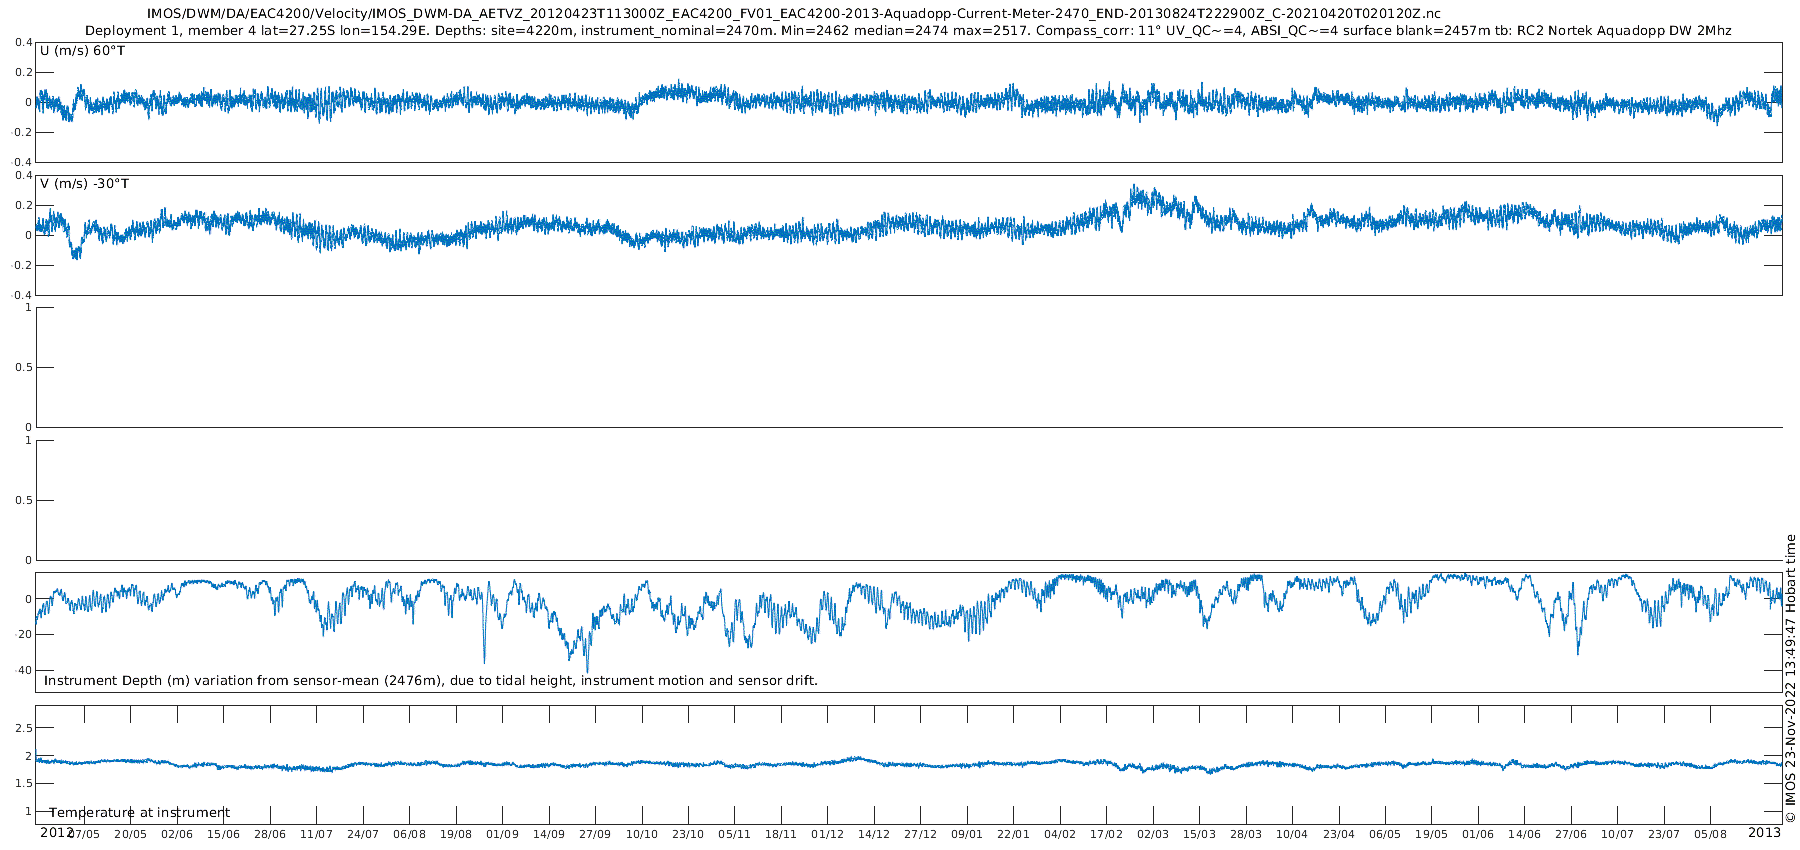Select the '14/09' date tick label
Viewport: 1800px width, 850px height.
tap(549, 834)
